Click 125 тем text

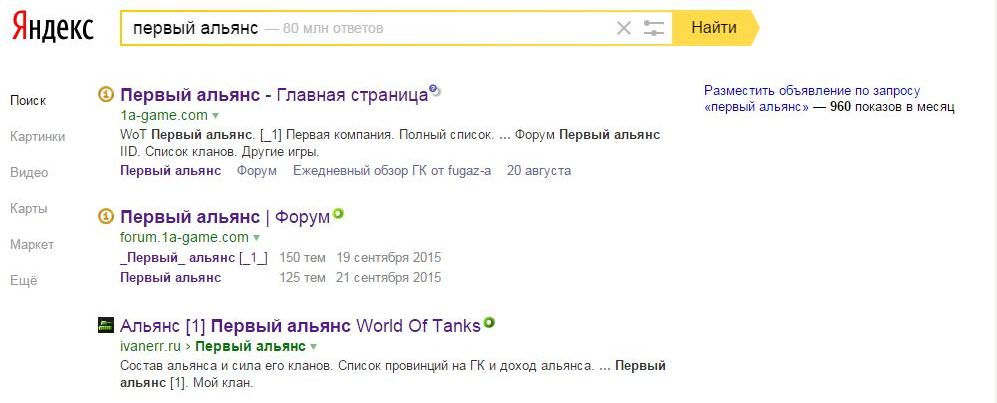pos(303,277)
